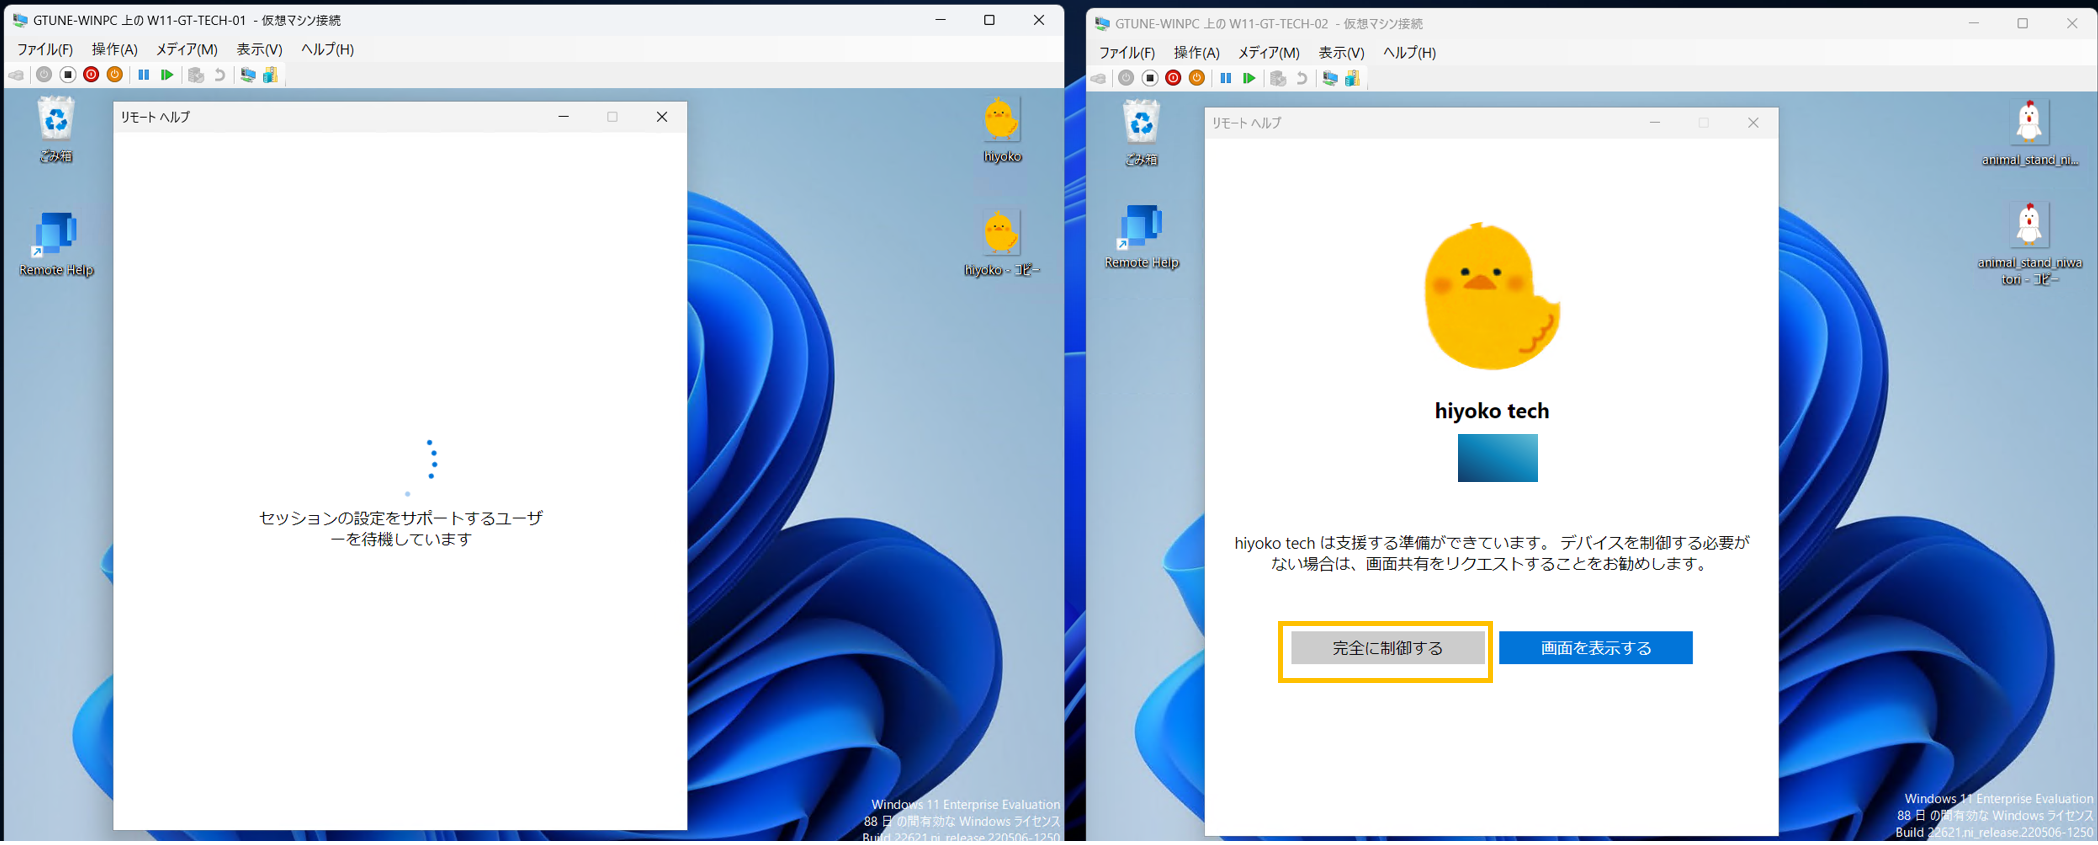Click Ctrl+Alt+Del icon in W11-GT-TECH-02 toolbar

(x=1099, y=78)
